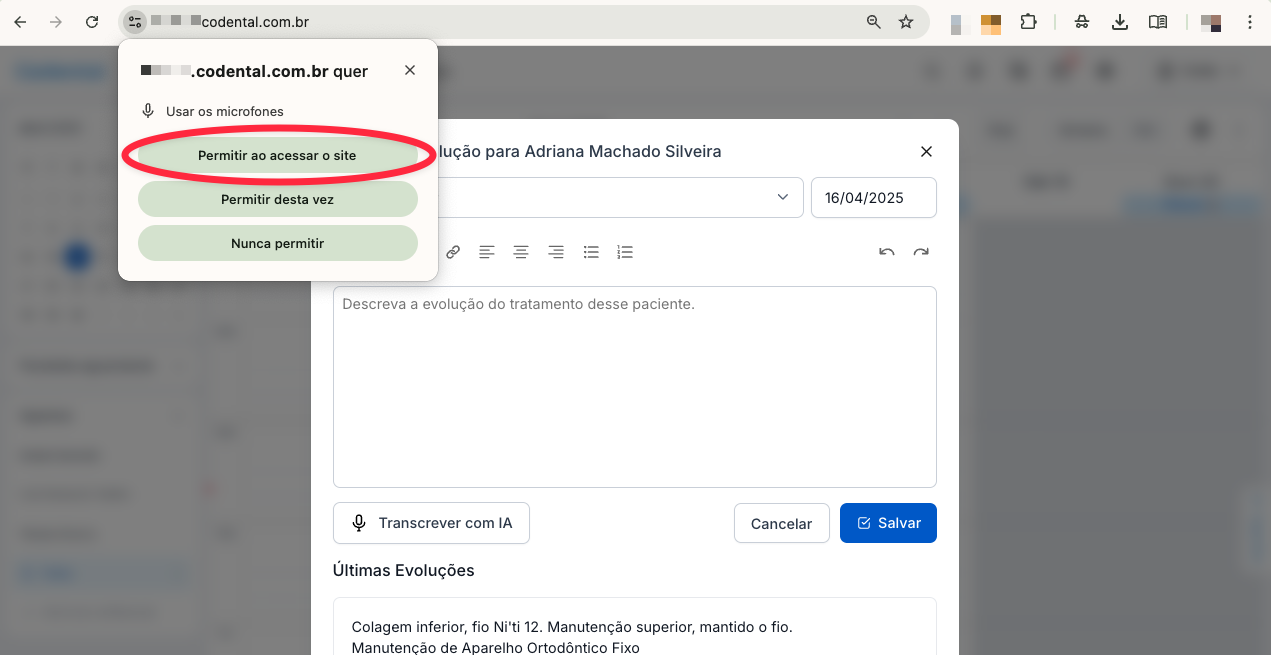Redo the last edit in the editor
This screenshot has width=1271, height=655.
[921, 252]
